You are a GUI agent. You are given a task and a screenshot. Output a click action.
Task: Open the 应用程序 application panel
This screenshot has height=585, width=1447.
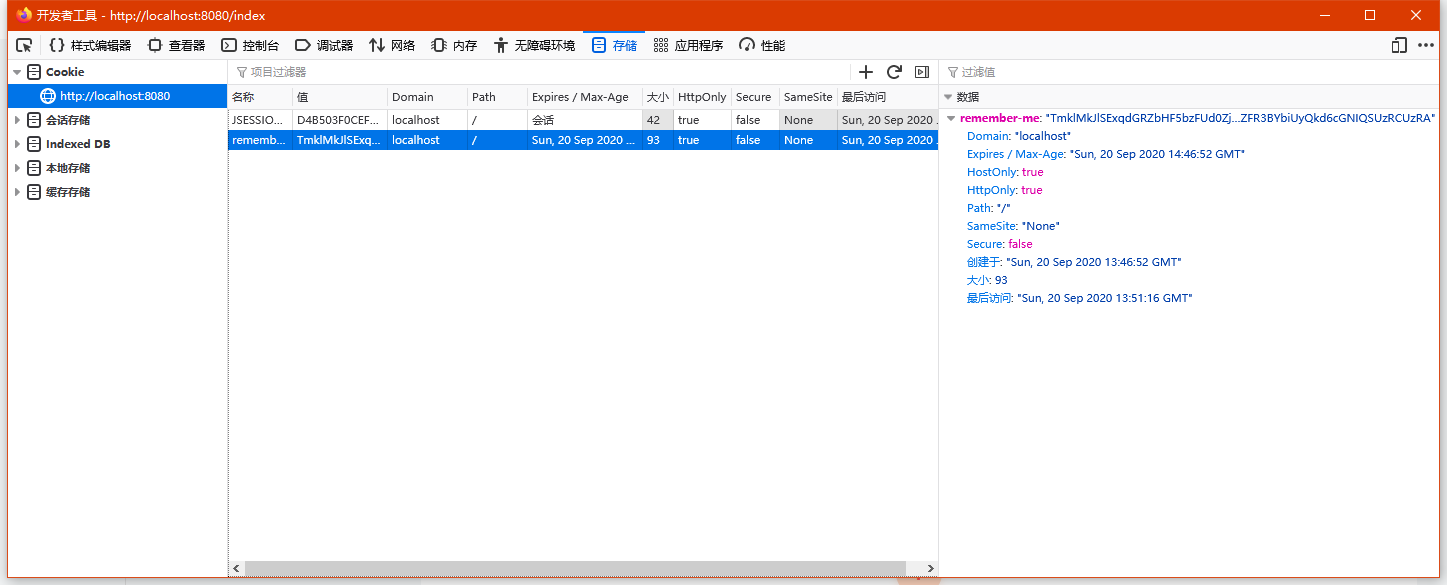tap(688, 45)
